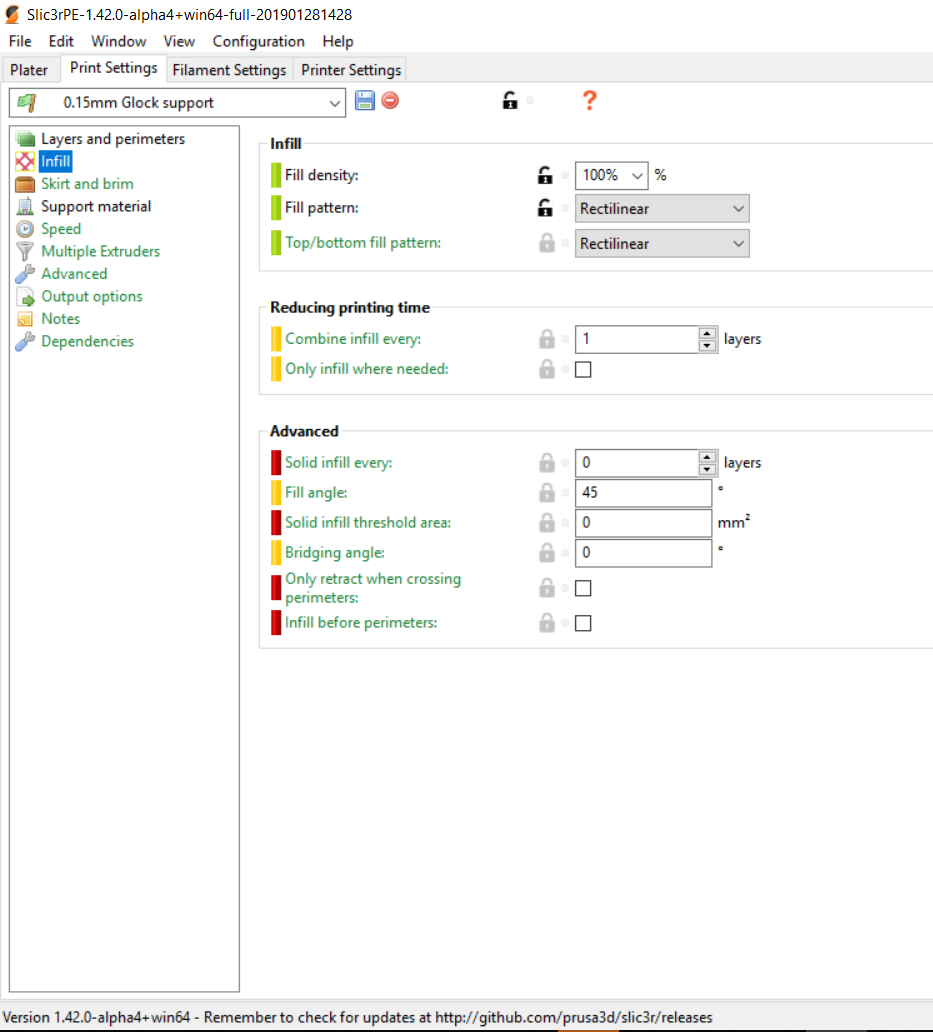The height and width of the screenshot is (1032, 933).
Task: Switch to the Filament Settings tab
Action: tap(229, 70)
